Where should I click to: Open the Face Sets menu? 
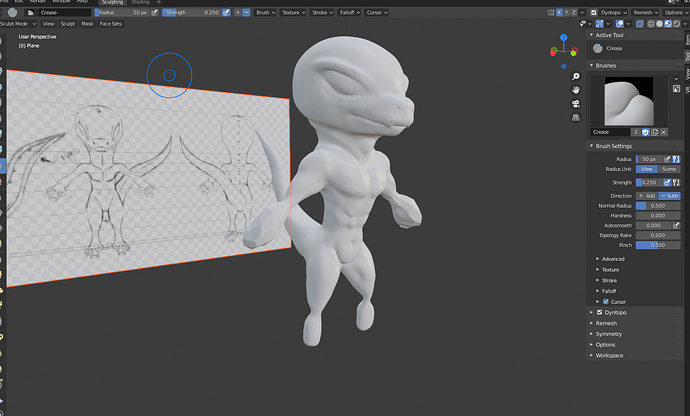click(110, 24)
